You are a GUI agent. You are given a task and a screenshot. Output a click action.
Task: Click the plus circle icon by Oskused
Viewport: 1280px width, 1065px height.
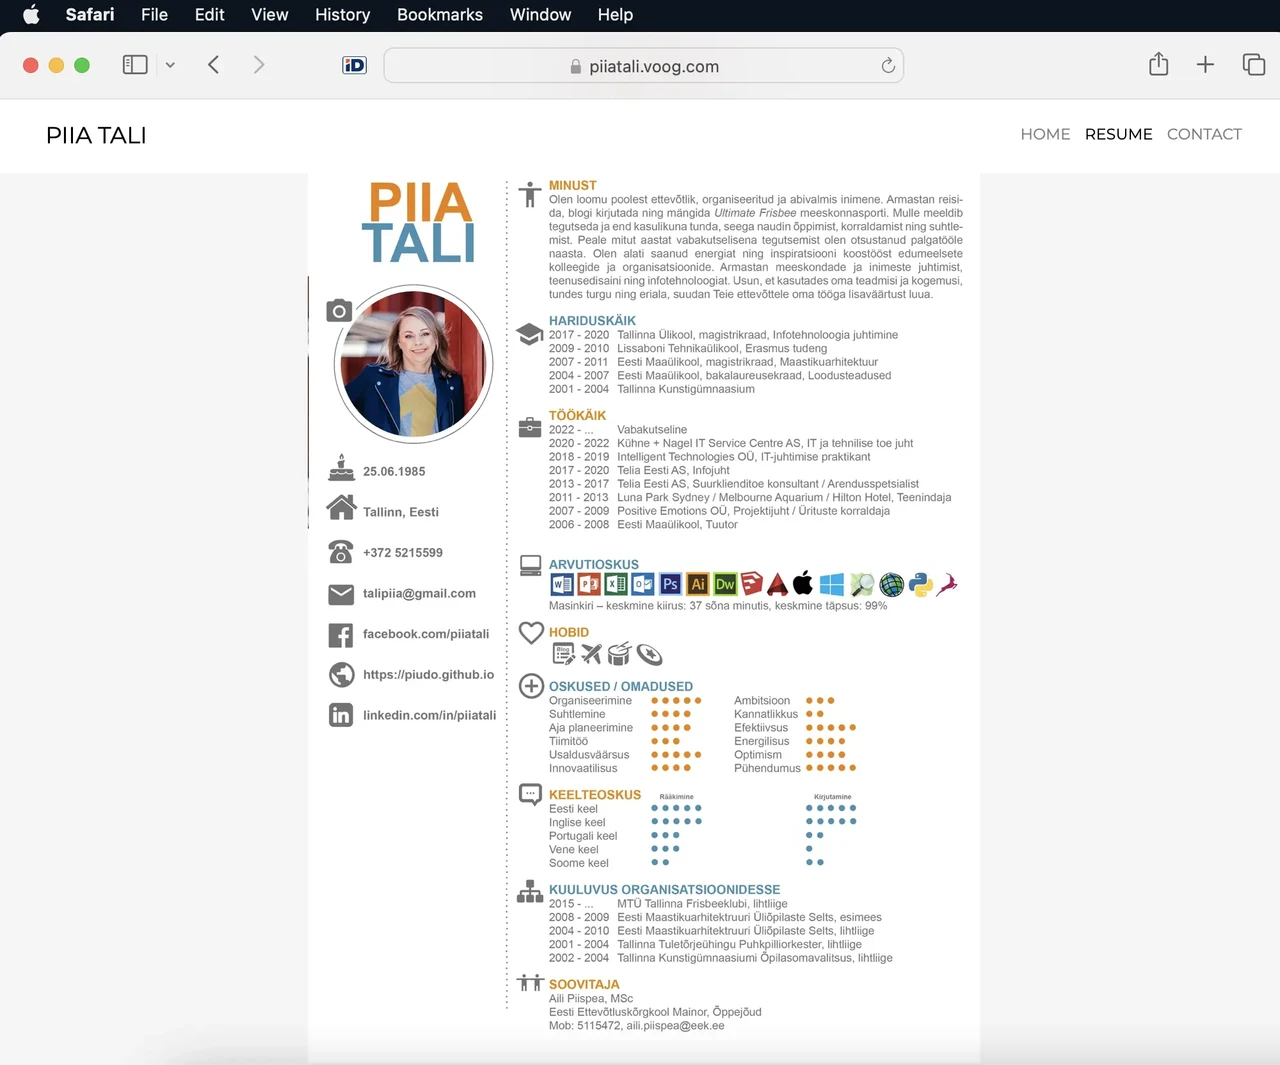tap(531, 686)
